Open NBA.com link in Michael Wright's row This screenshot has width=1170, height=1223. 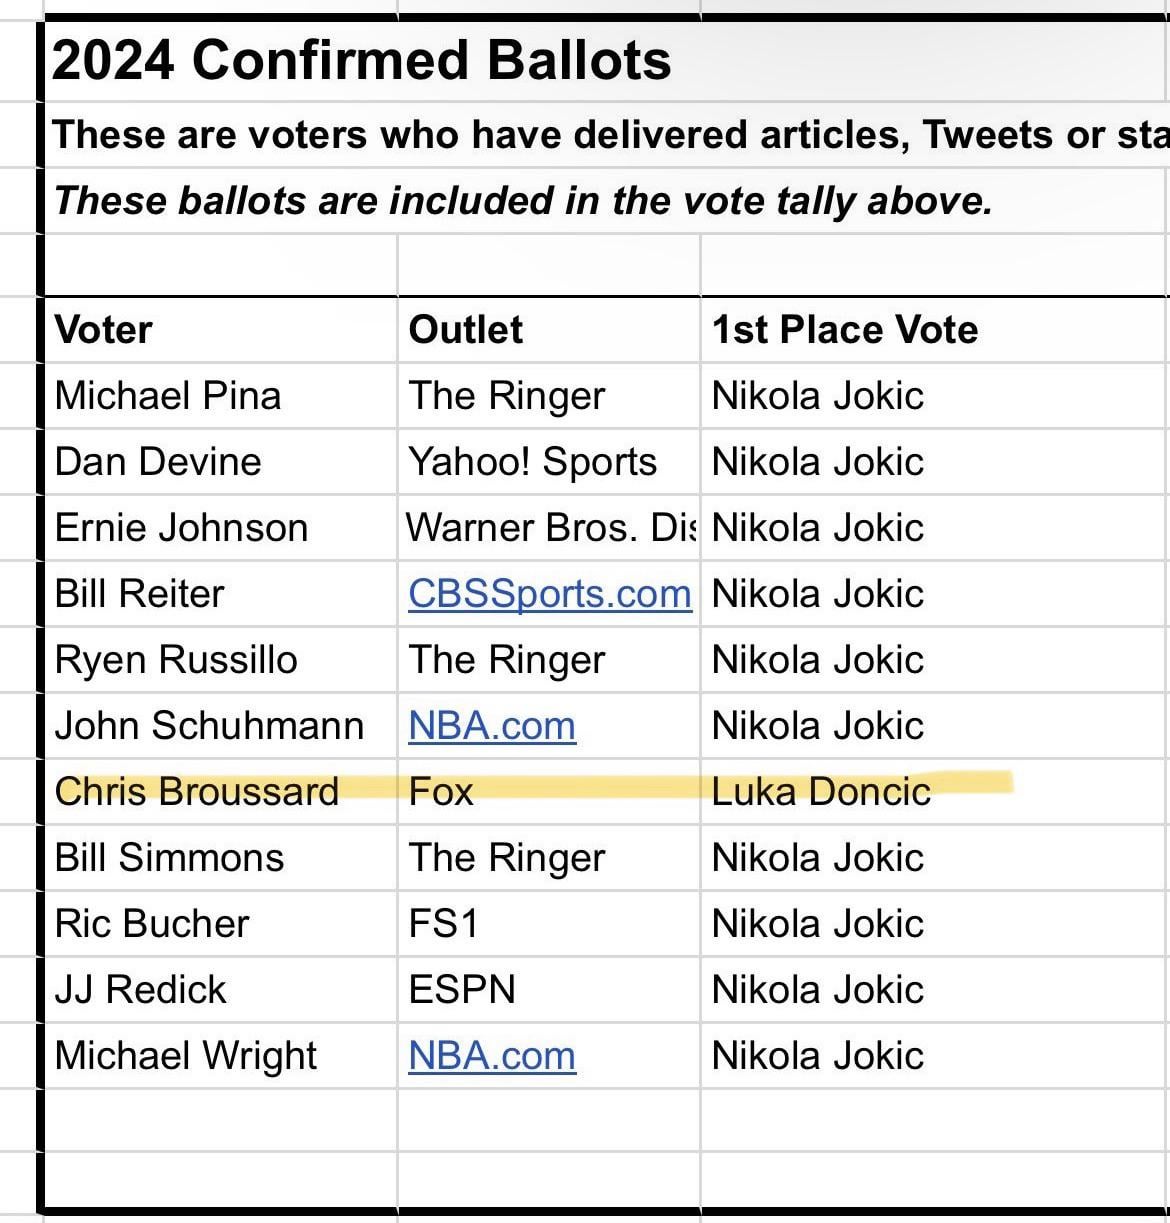492,1056
